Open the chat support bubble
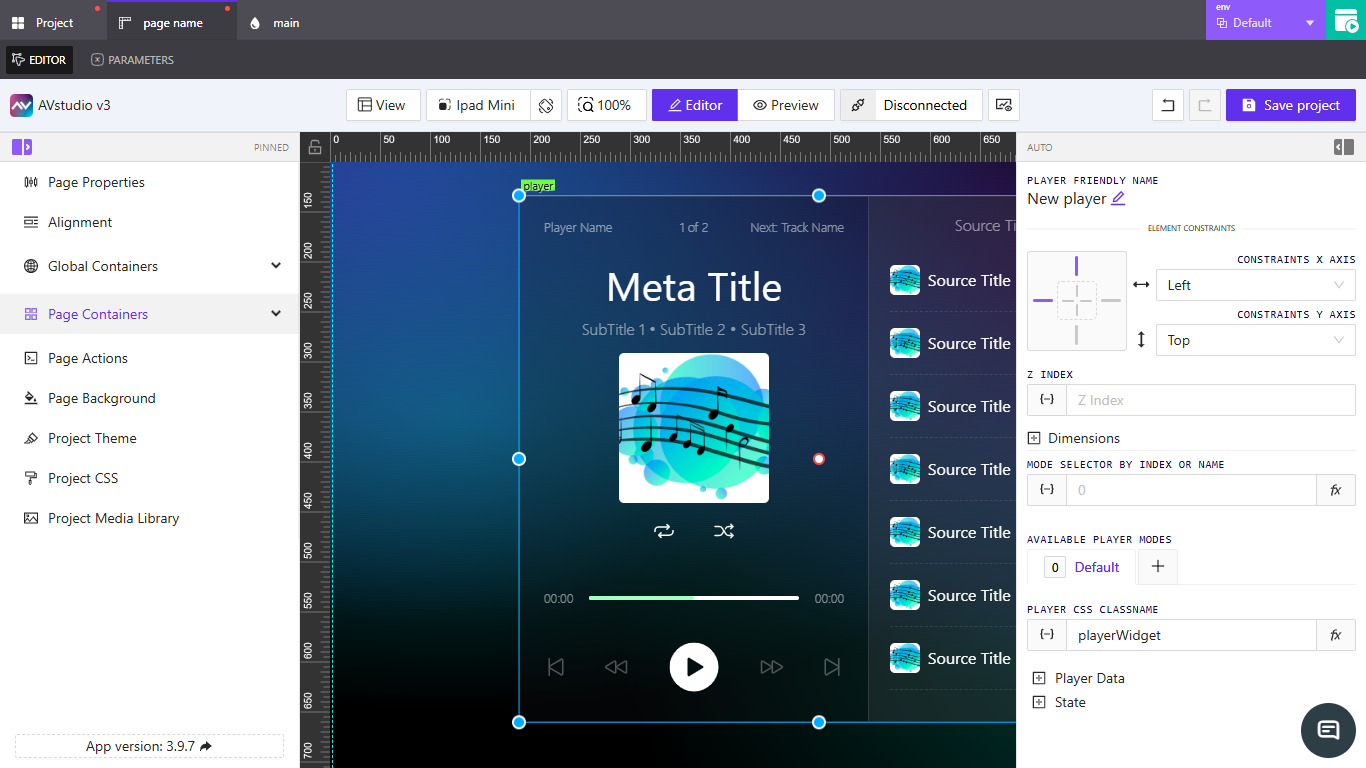This screenshot has height=768, width=1366. [1328, 730]
